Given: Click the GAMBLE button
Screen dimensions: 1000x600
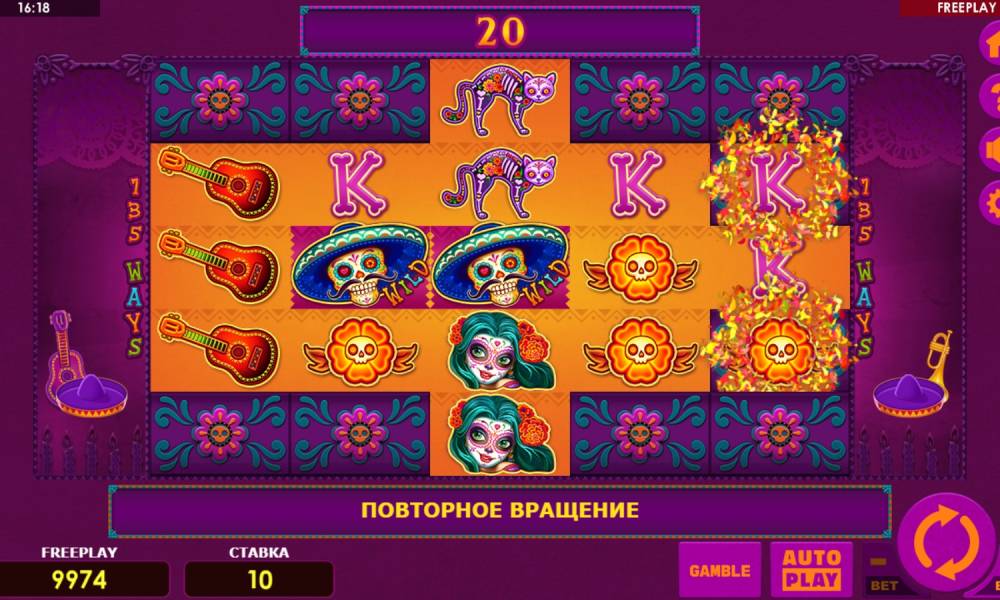Looking at the screenshot, I should [x=719, y=569].
